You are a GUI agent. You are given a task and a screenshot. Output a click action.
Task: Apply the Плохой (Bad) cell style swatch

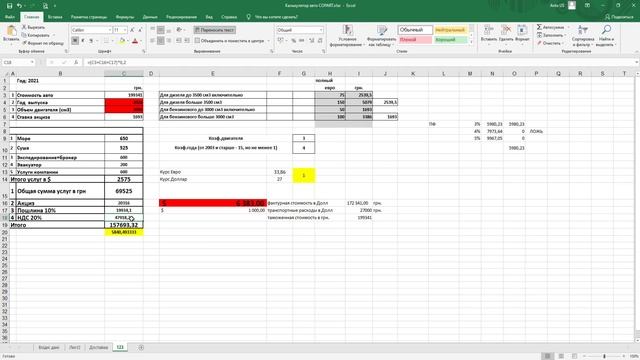415,40
